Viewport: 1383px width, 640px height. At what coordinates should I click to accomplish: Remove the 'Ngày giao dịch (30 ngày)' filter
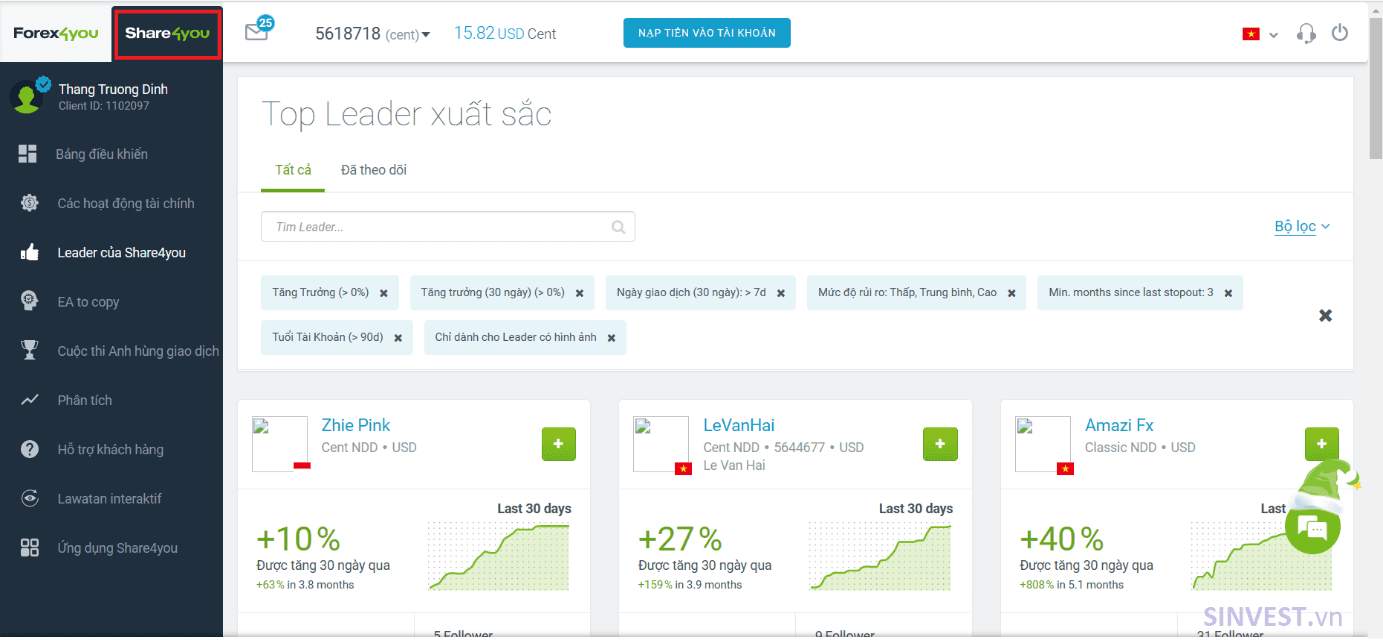781,293
